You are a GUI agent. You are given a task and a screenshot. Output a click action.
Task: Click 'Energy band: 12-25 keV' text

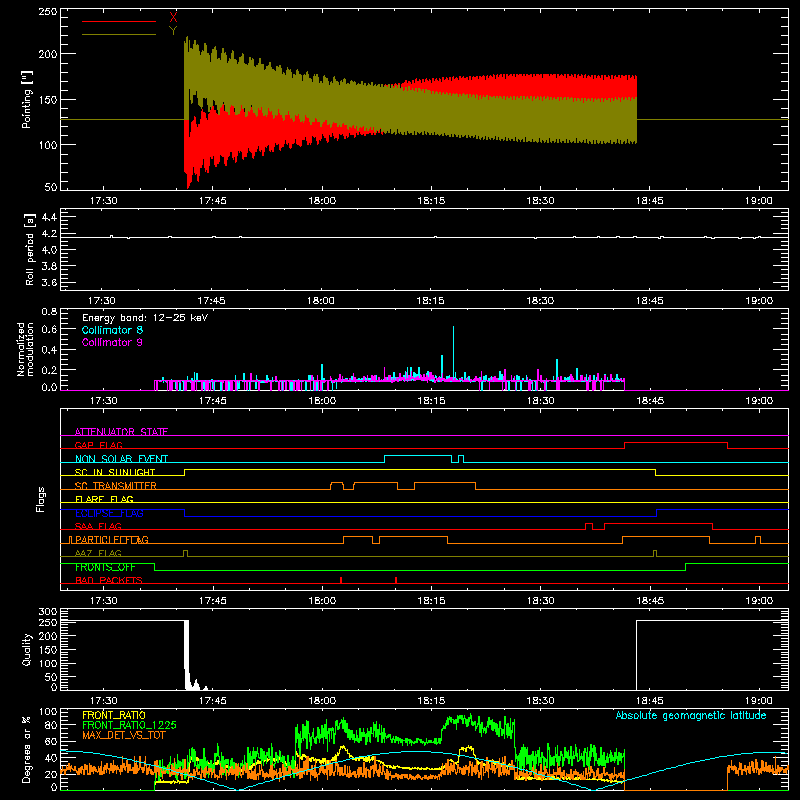(145, 318)
